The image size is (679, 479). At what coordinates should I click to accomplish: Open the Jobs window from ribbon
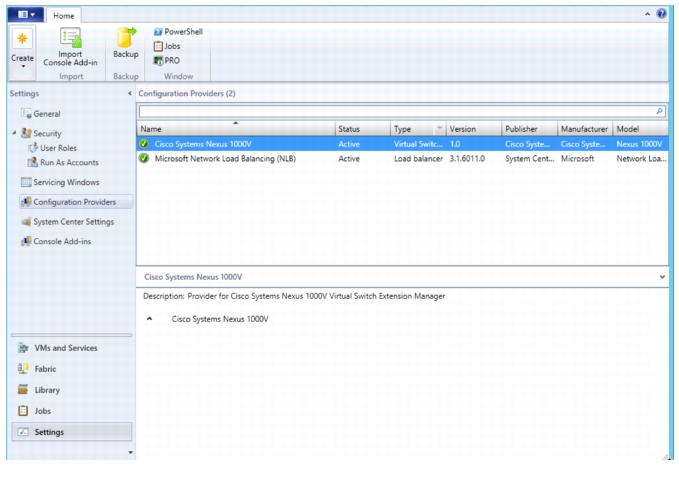(x=167, y=46)
